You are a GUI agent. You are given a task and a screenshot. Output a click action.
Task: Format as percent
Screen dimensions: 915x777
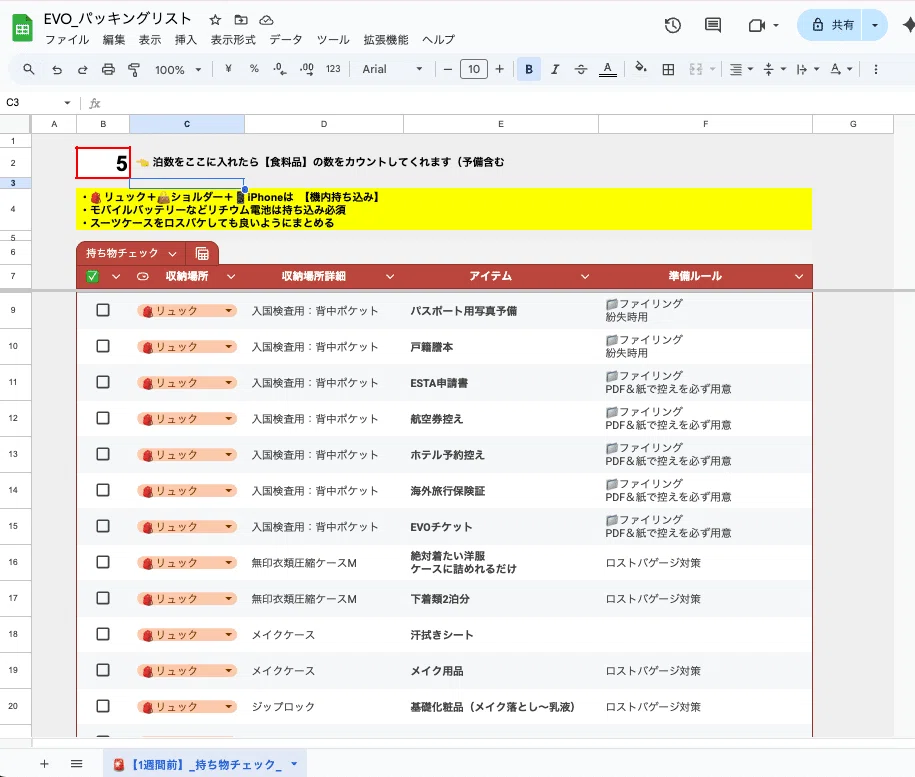[254, 69]
